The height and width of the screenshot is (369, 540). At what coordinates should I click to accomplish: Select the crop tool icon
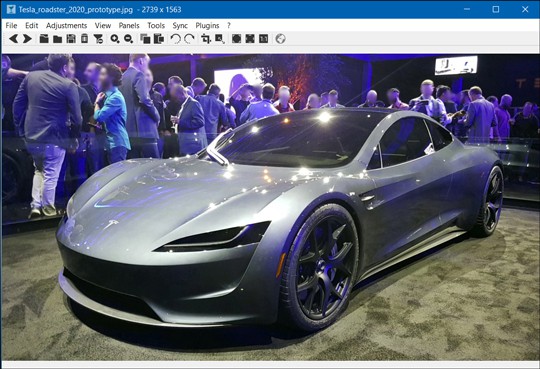click(x=206, y=39)
